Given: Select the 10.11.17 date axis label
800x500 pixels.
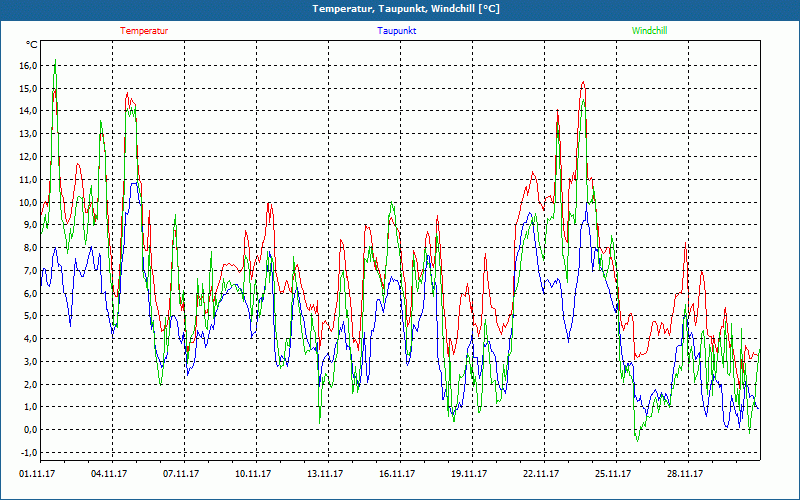Looking at the screenshot, I should click(253, 474).
